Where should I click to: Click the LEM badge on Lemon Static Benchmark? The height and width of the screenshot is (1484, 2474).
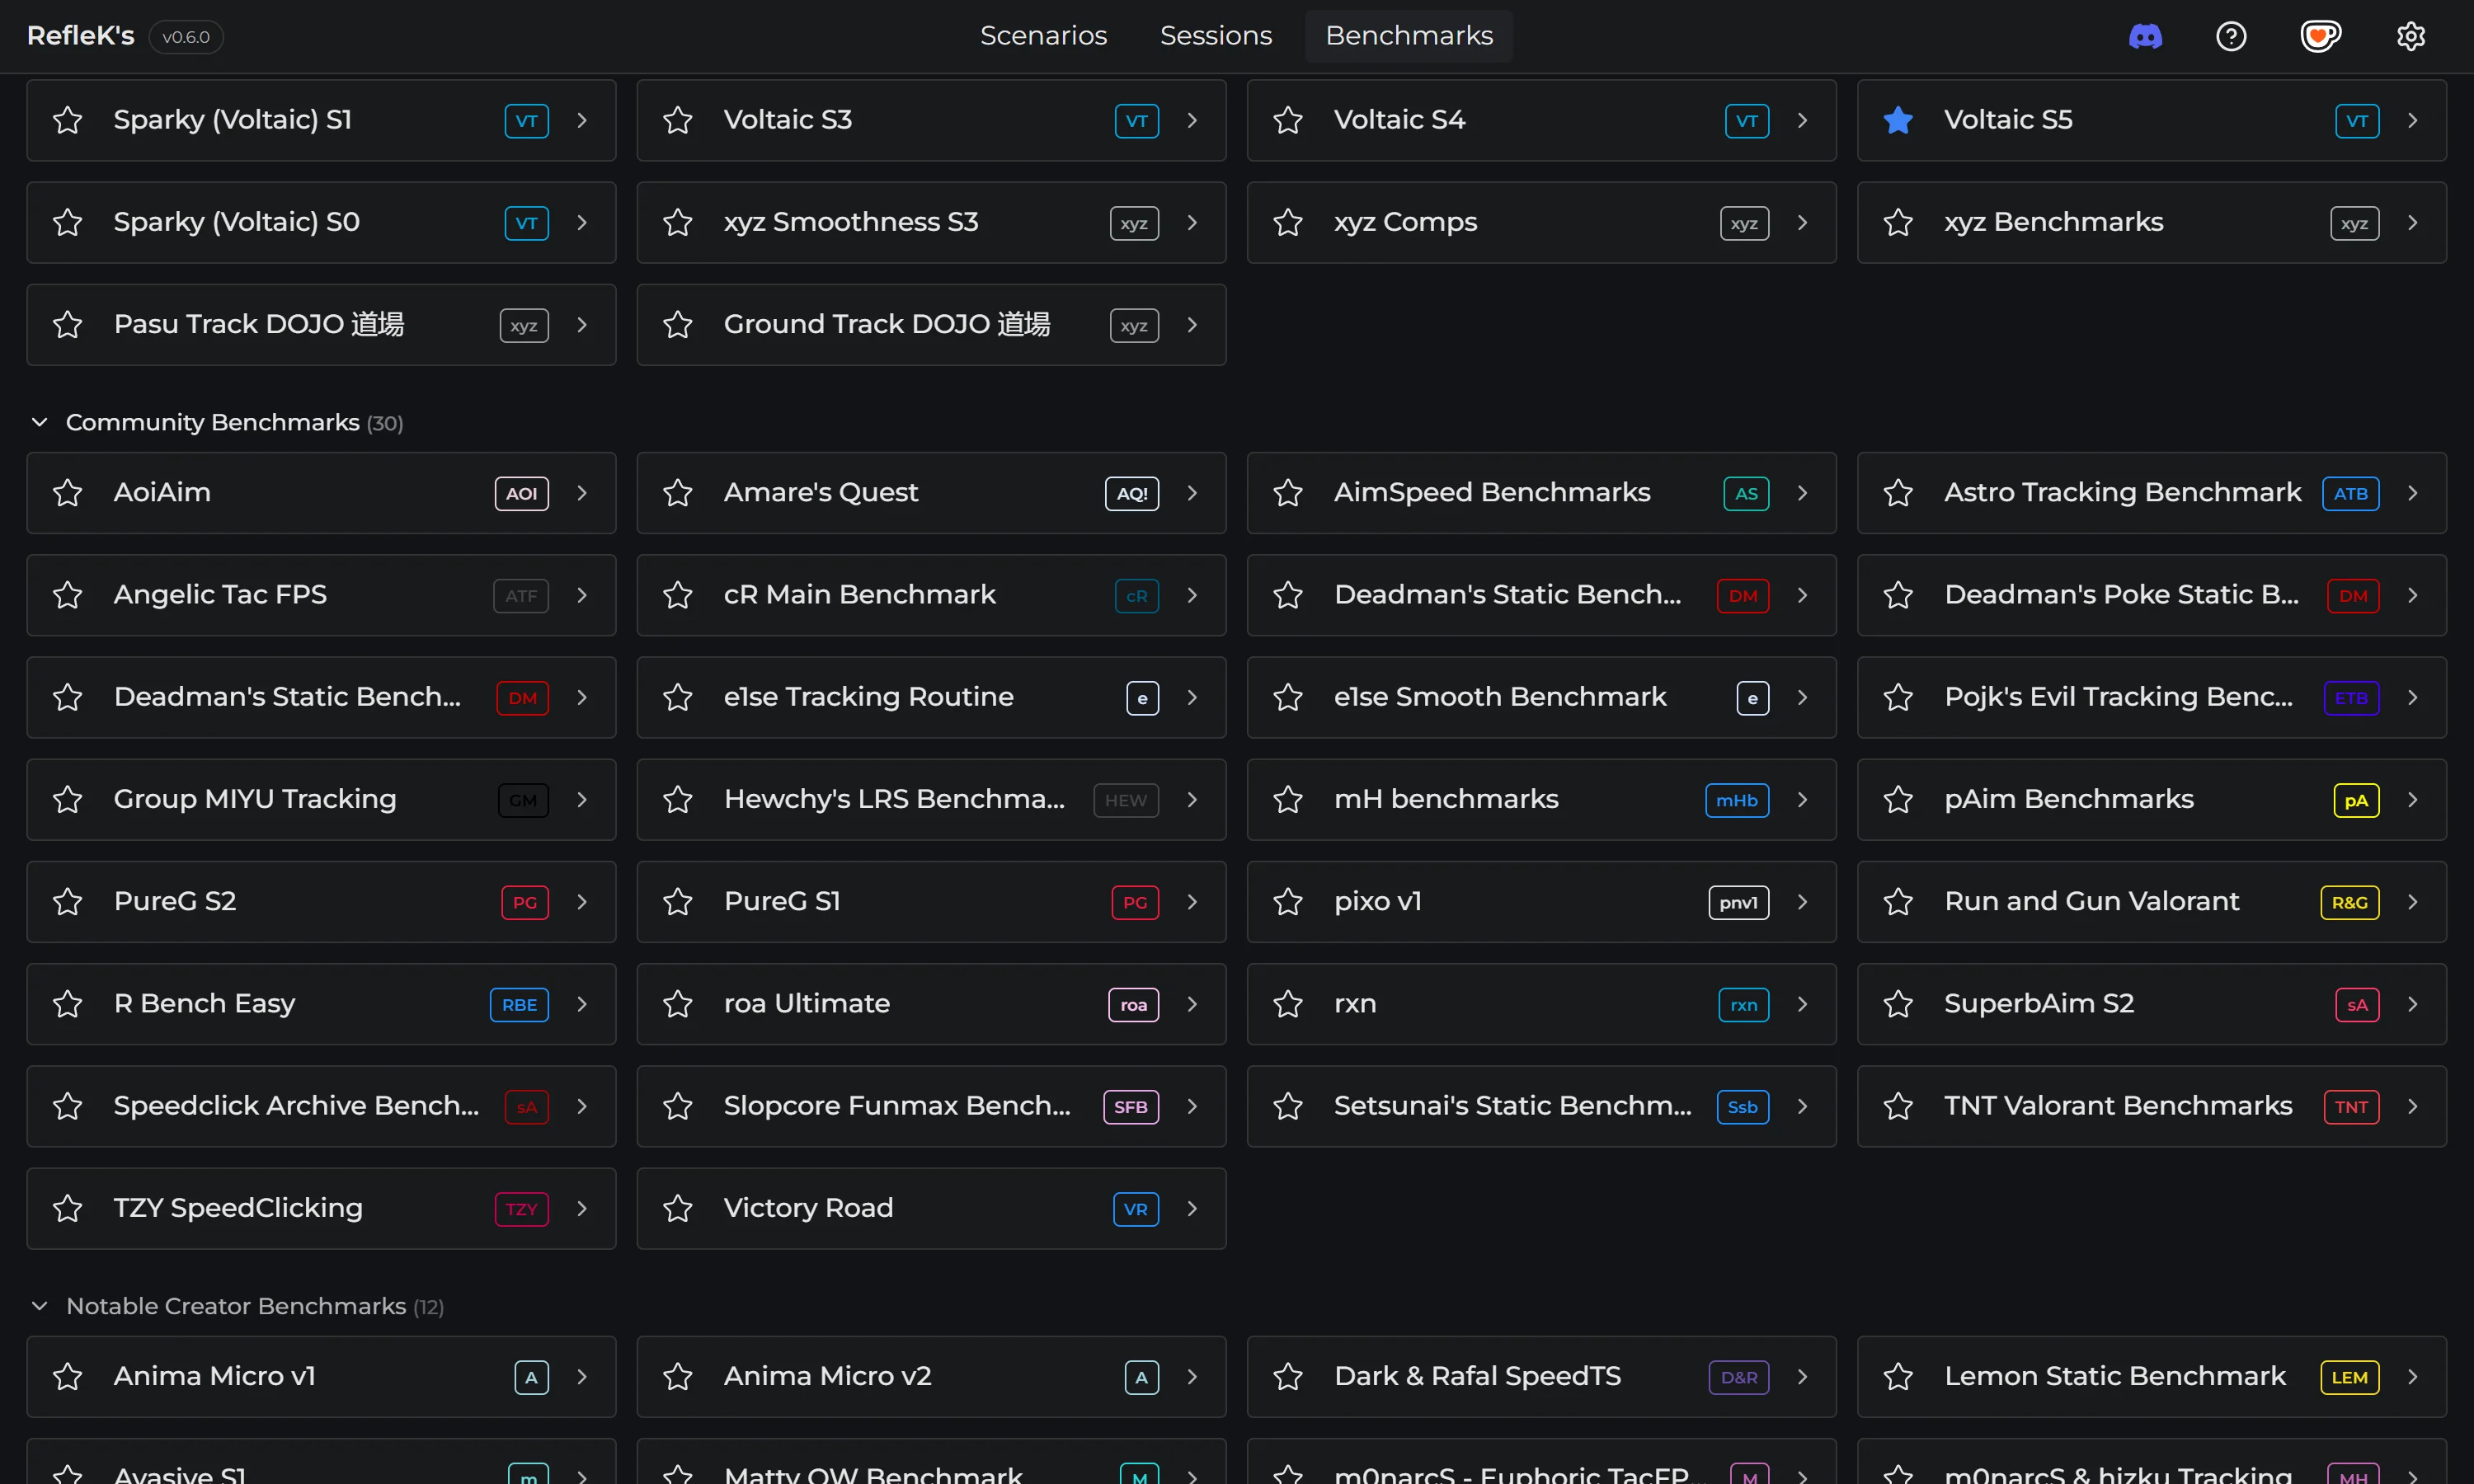tap(2349, 1378)
